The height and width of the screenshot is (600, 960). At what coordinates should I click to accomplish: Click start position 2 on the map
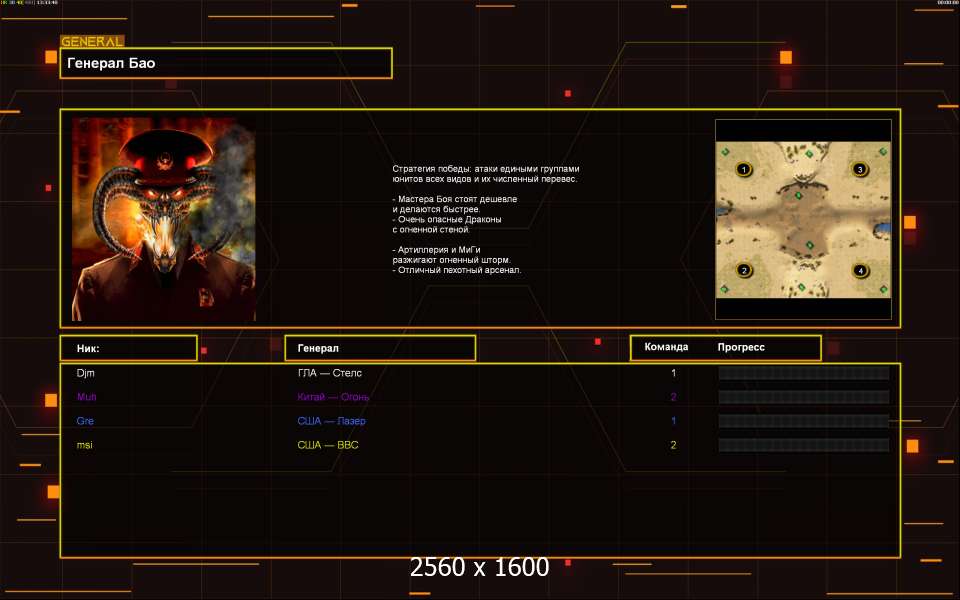(x=744, y=270)
